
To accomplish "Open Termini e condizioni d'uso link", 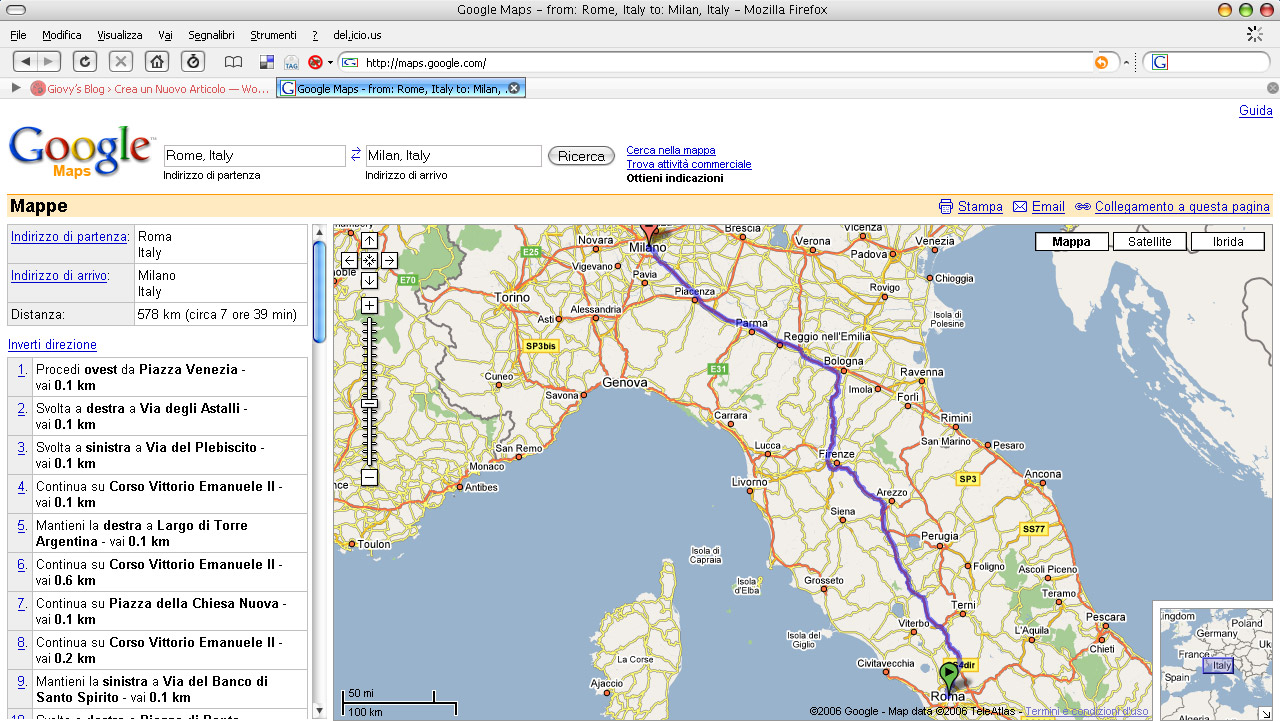I will (1087, 712).
